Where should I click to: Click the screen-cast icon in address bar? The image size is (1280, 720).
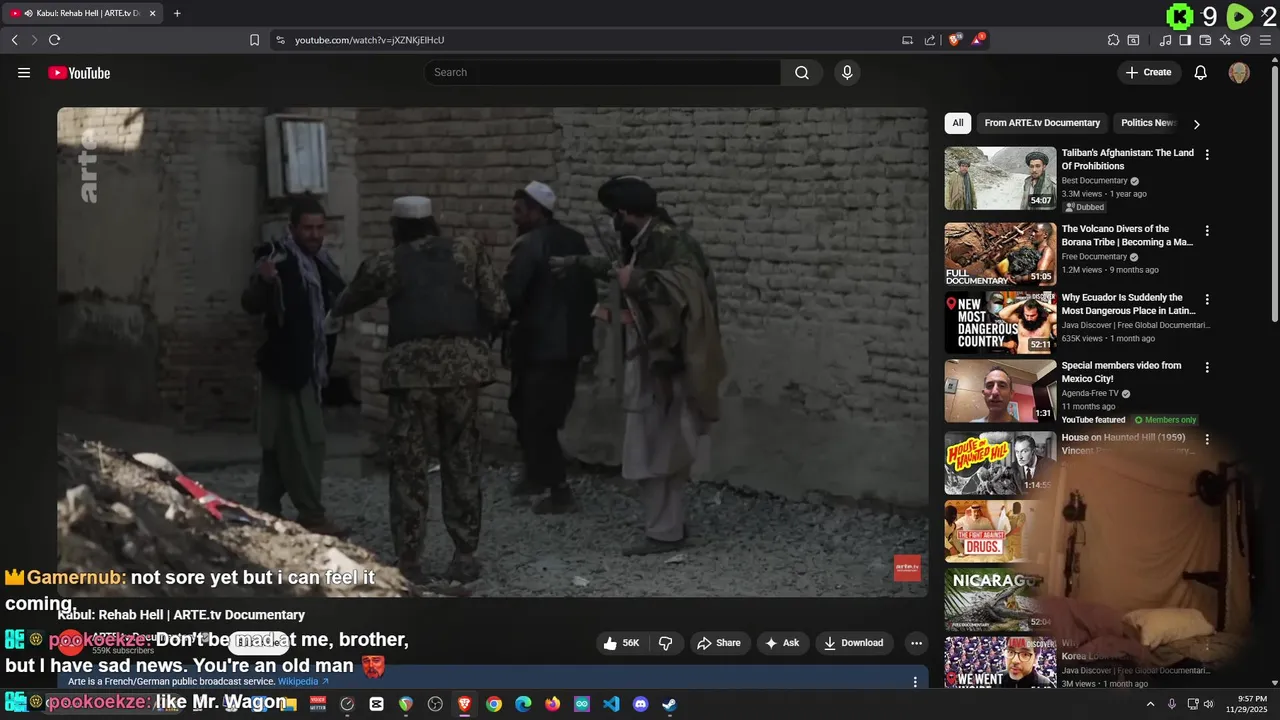(x=907, y=40)
